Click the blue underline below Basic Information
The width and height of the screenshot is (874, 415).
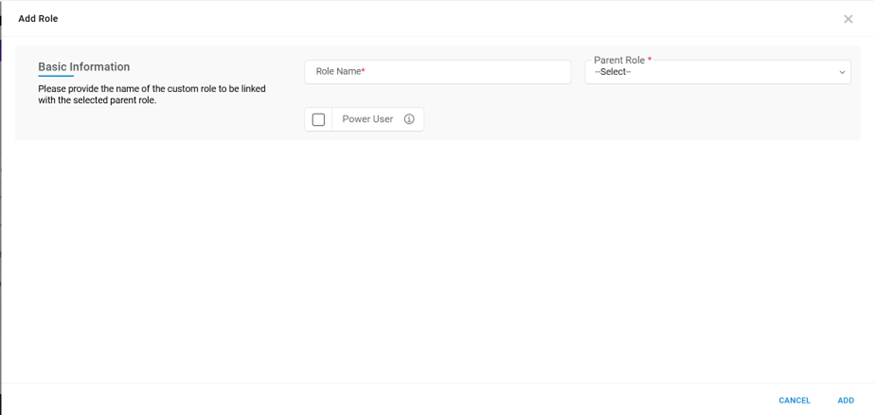(x=56, y=76)
